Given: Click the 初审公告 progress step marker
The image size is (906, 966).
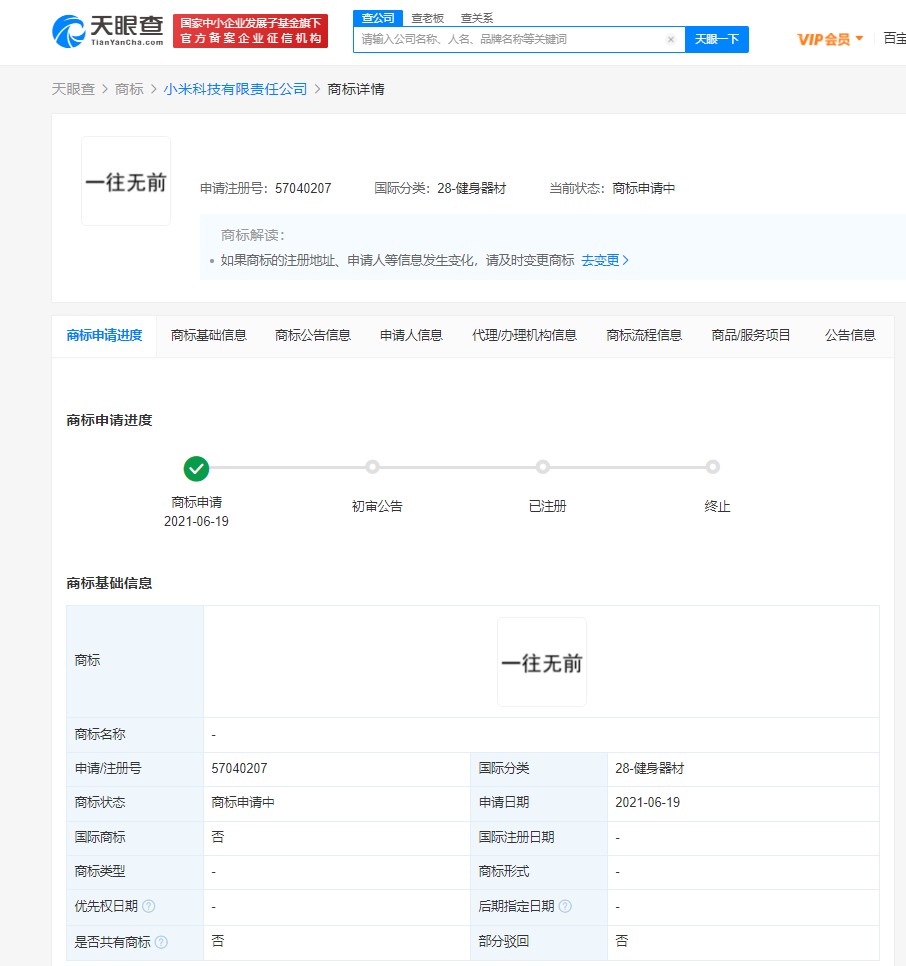Looking at the screenshot, I should 373,467.
